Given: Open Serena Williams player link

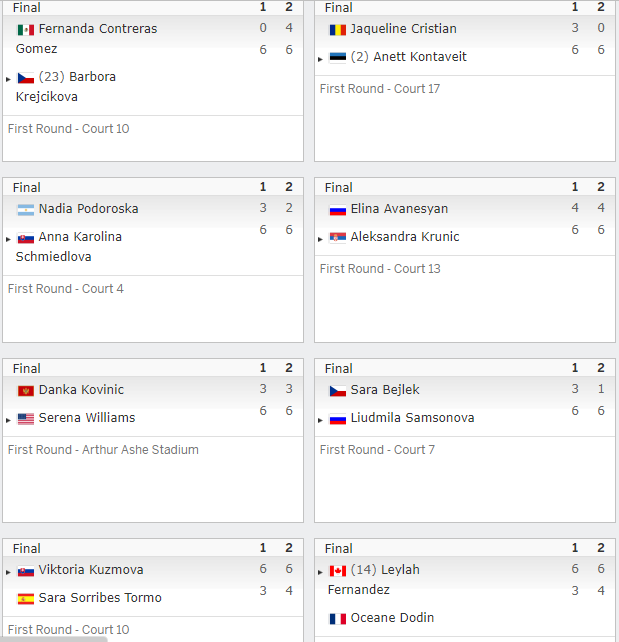Looking at the screenshot, I should 87,418.
